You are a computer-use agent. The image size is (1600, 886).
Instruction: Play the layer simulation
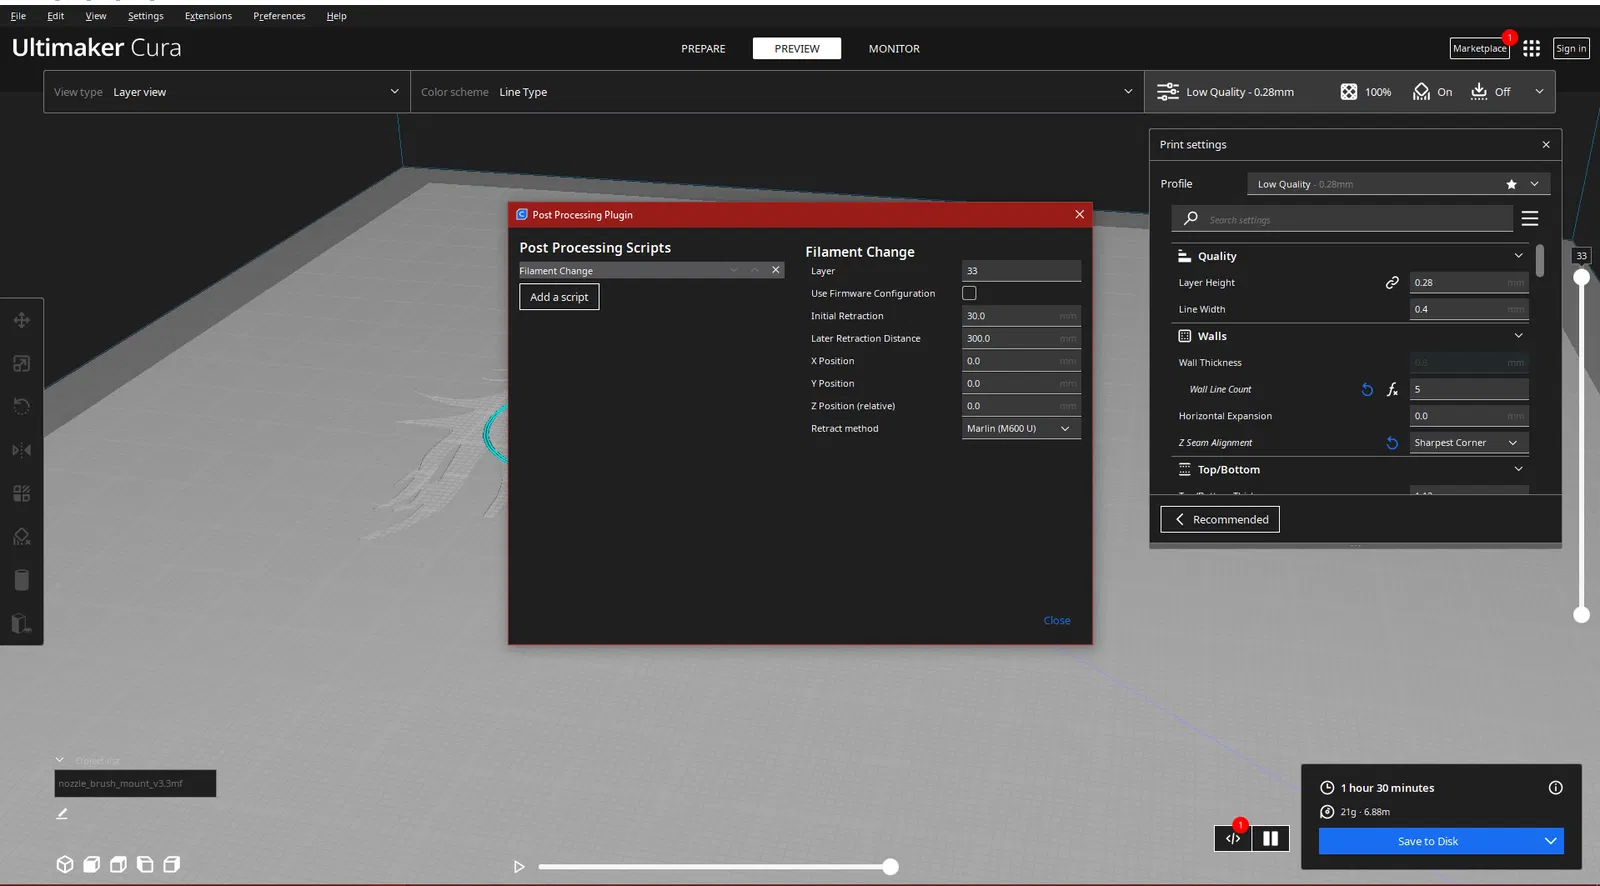pos(519,867)
